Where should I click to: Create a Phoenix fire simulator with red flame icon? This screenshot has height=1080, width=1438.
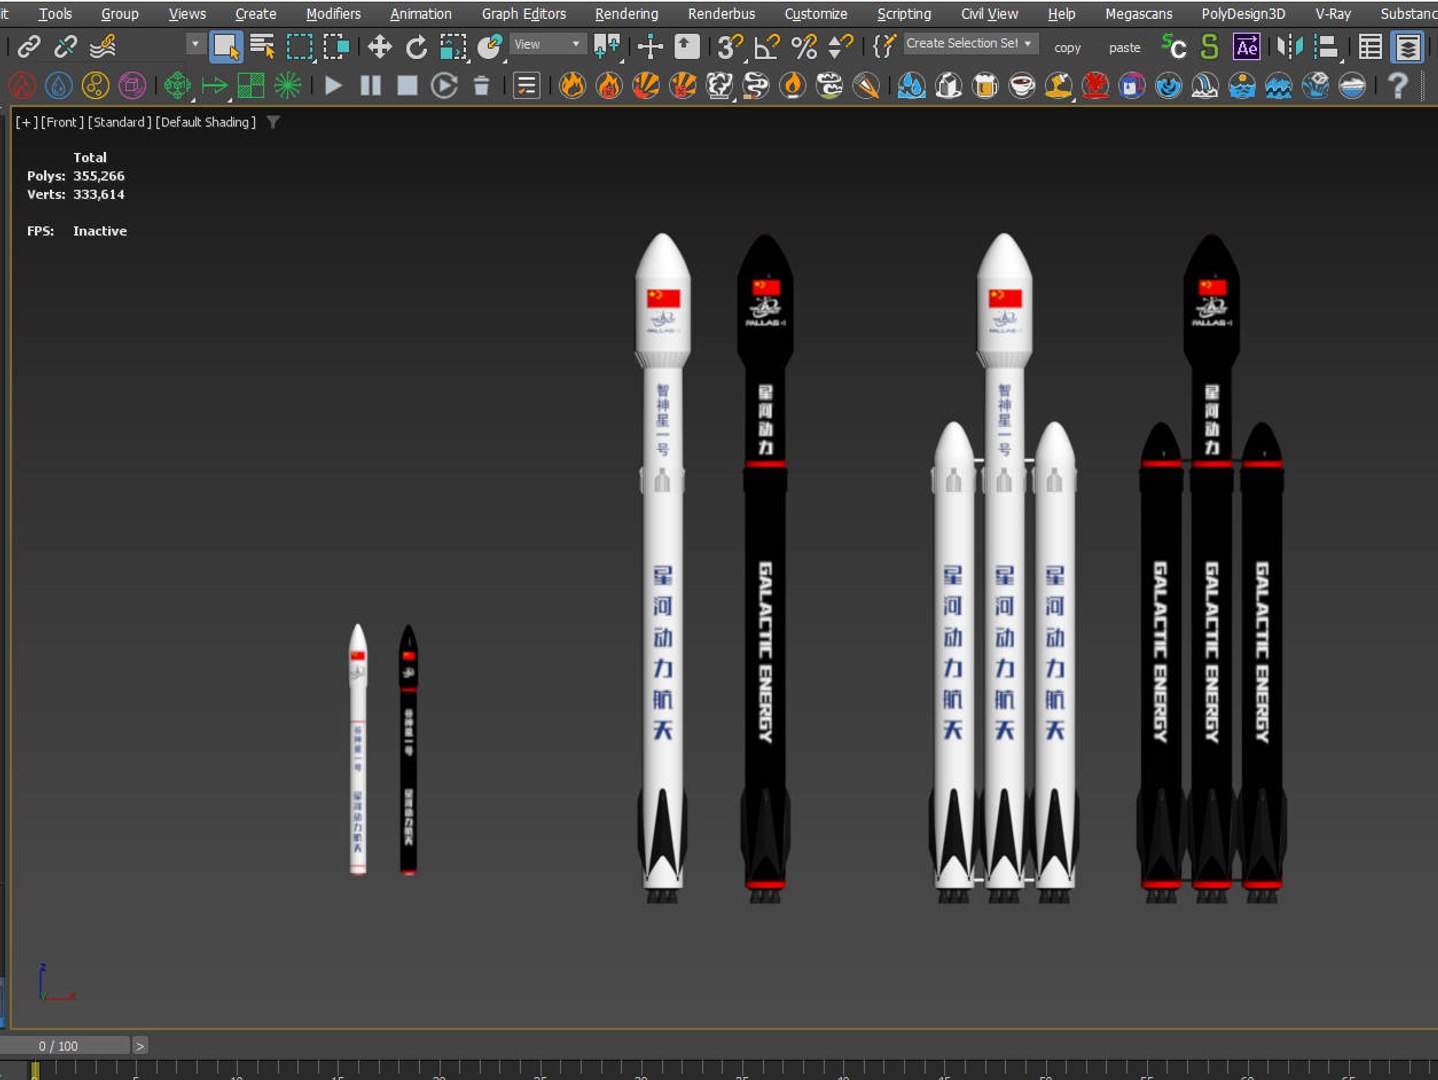click(x=22, y=86)
